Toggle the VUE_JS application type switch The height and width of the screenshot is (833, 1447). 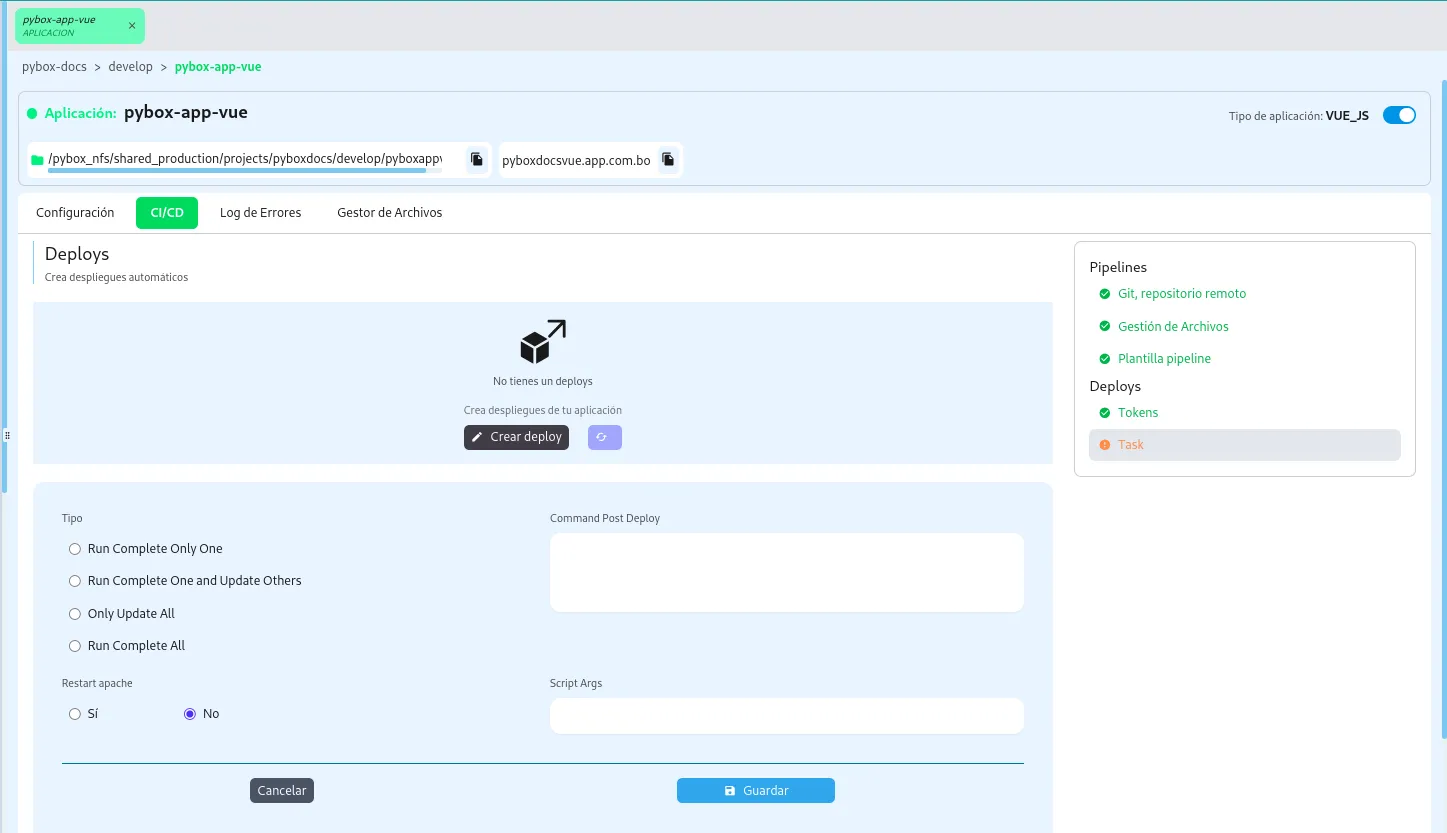click(1399, 115)
